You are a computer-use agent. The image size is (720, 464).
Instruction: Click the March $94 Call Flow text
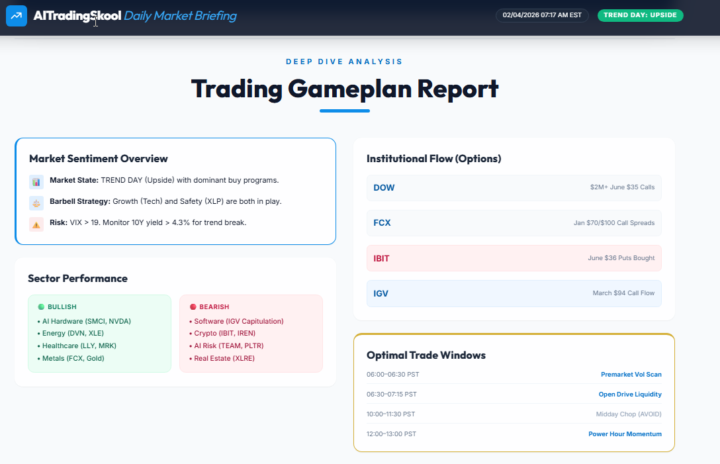pyautogui.click(x=624, y=293)
